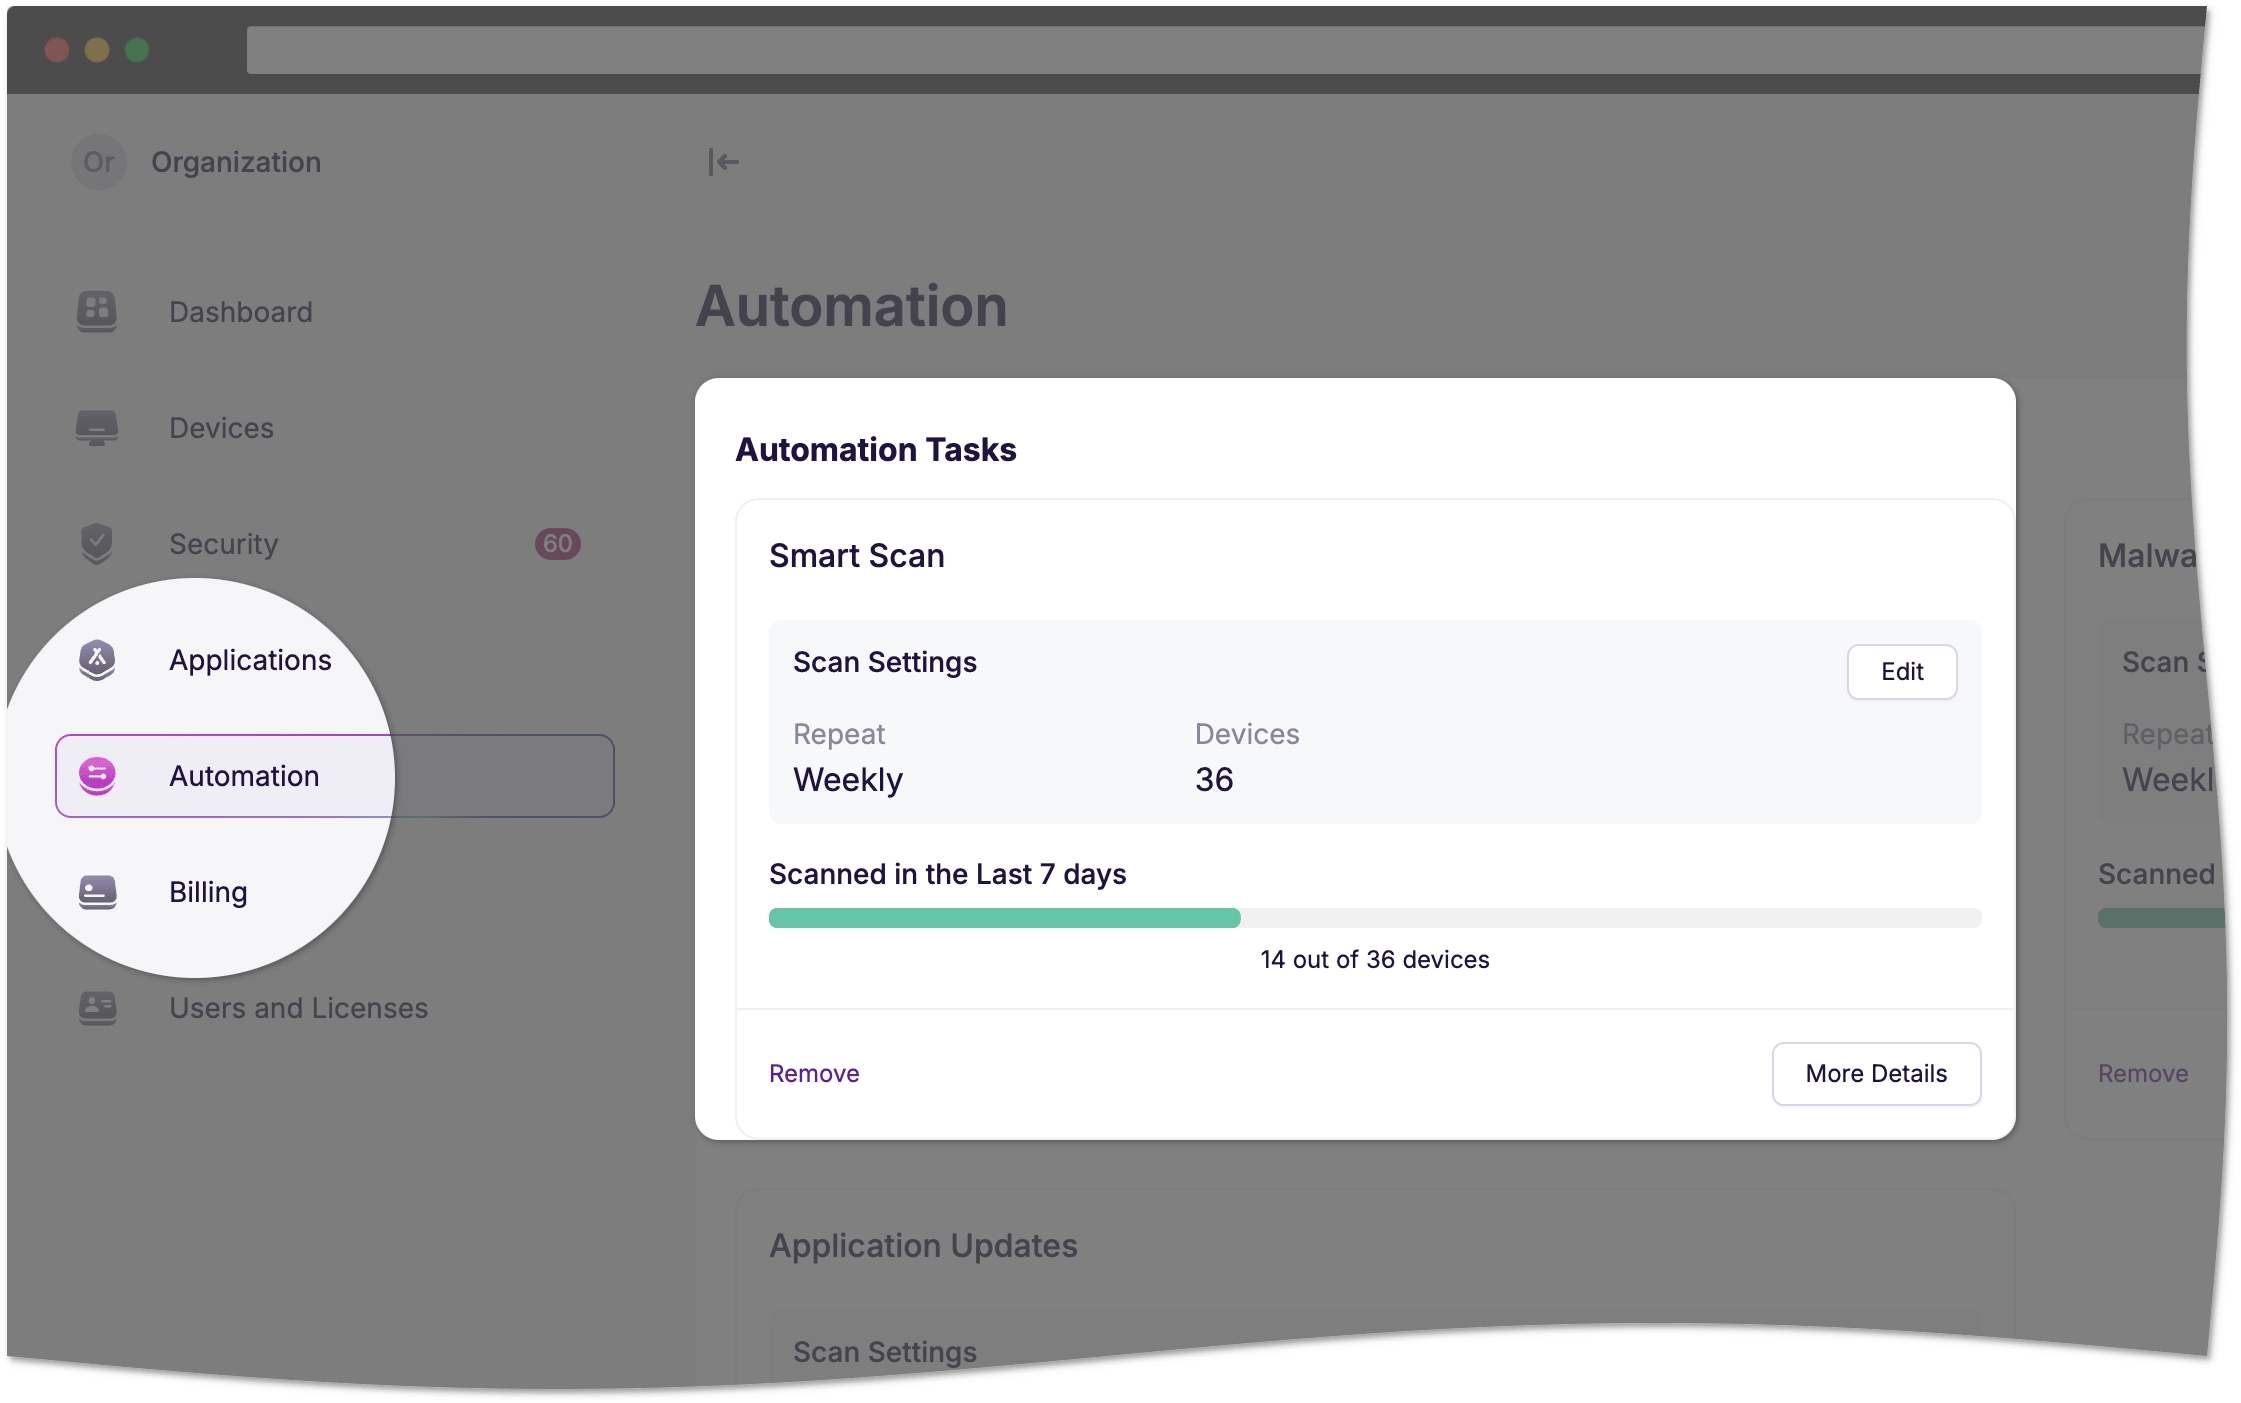The height and width of the screenshot is (1403, 2241).
Task: Click the Weekly repeat value
Action: [x=848, y=779]
